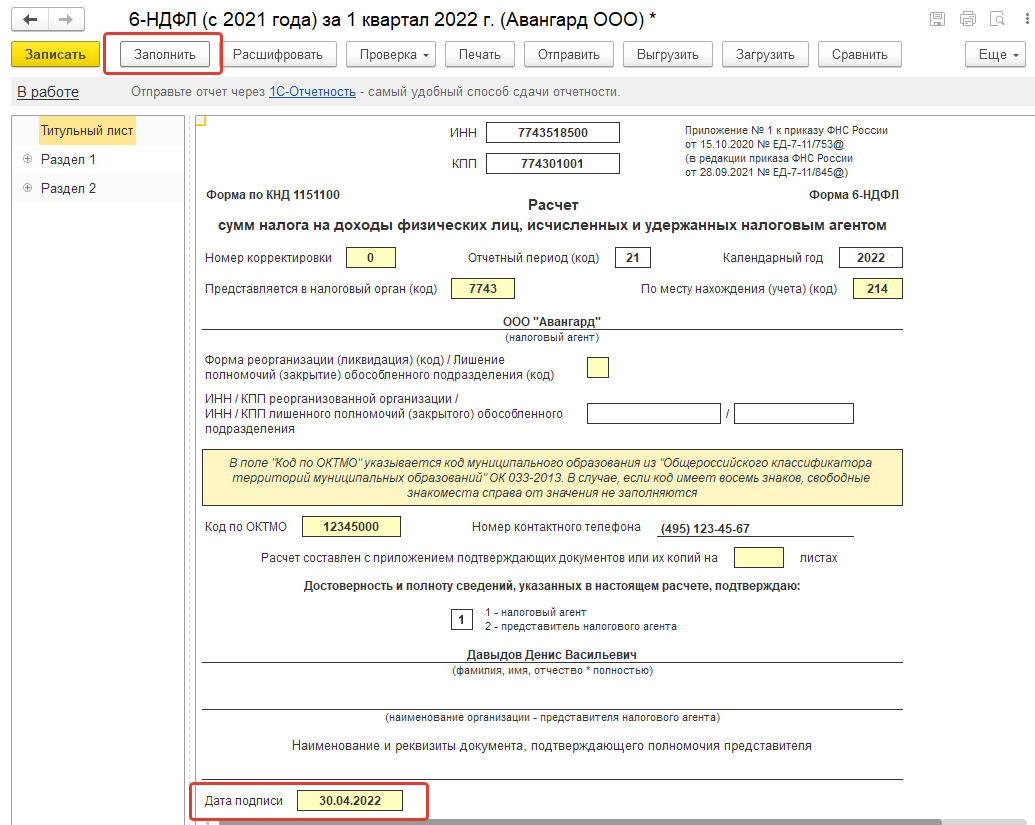Select Титульный лист in the section tree

[x=86, y=131]
